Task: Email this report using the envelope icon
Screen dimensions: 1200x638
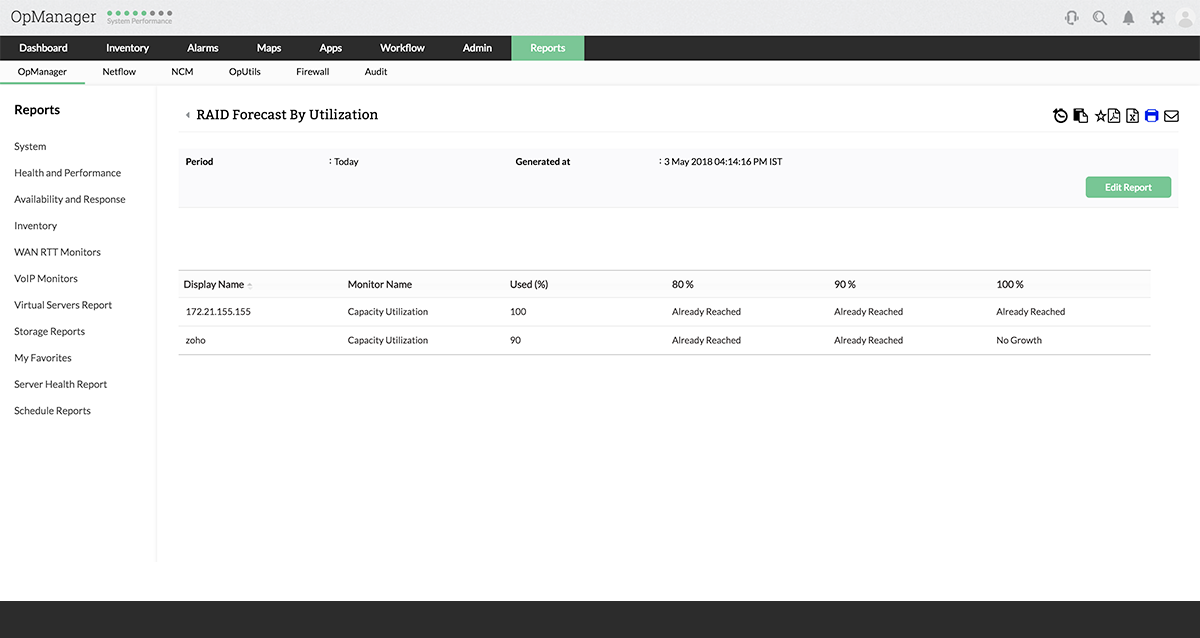Action: 1171,115
